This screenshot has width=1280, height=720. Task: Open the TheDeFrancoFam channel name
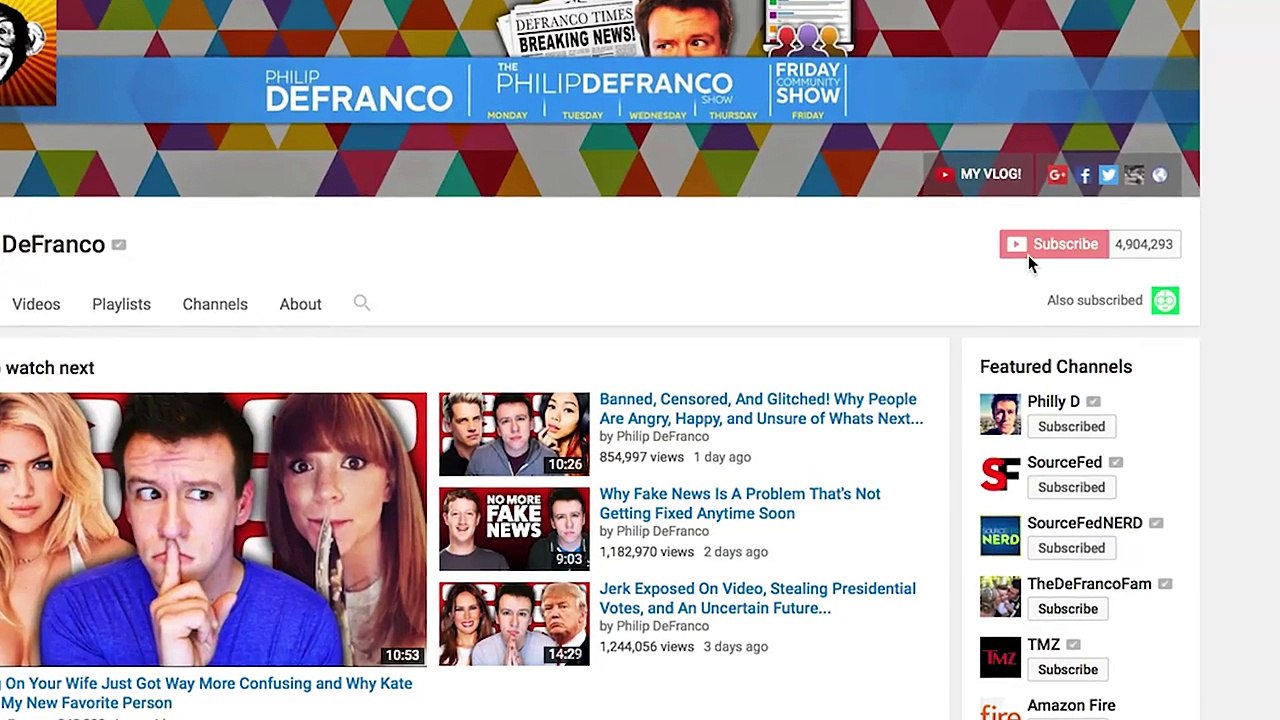[1089, 584]
